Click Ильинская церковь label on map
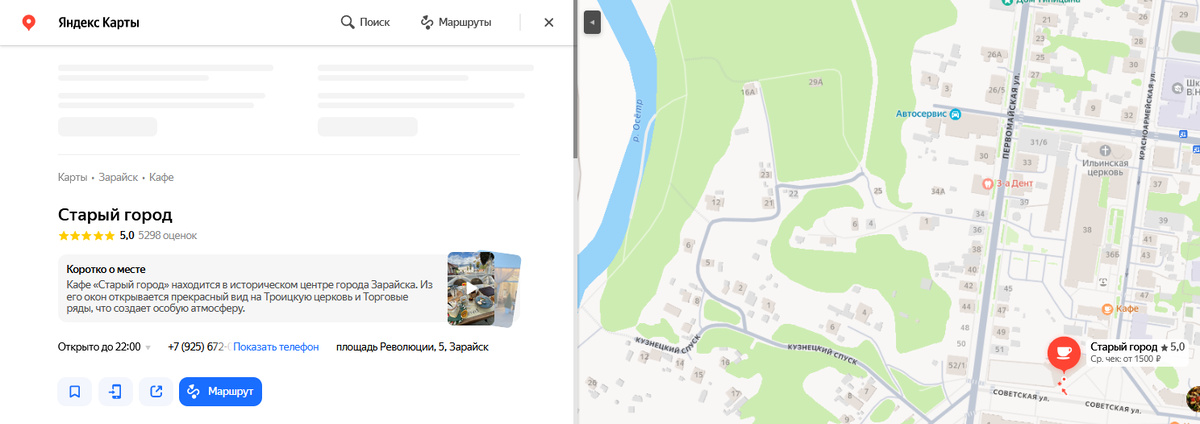Image resolution: width=1200 pixels, height=424 pixels. [x=1107, y=167]
